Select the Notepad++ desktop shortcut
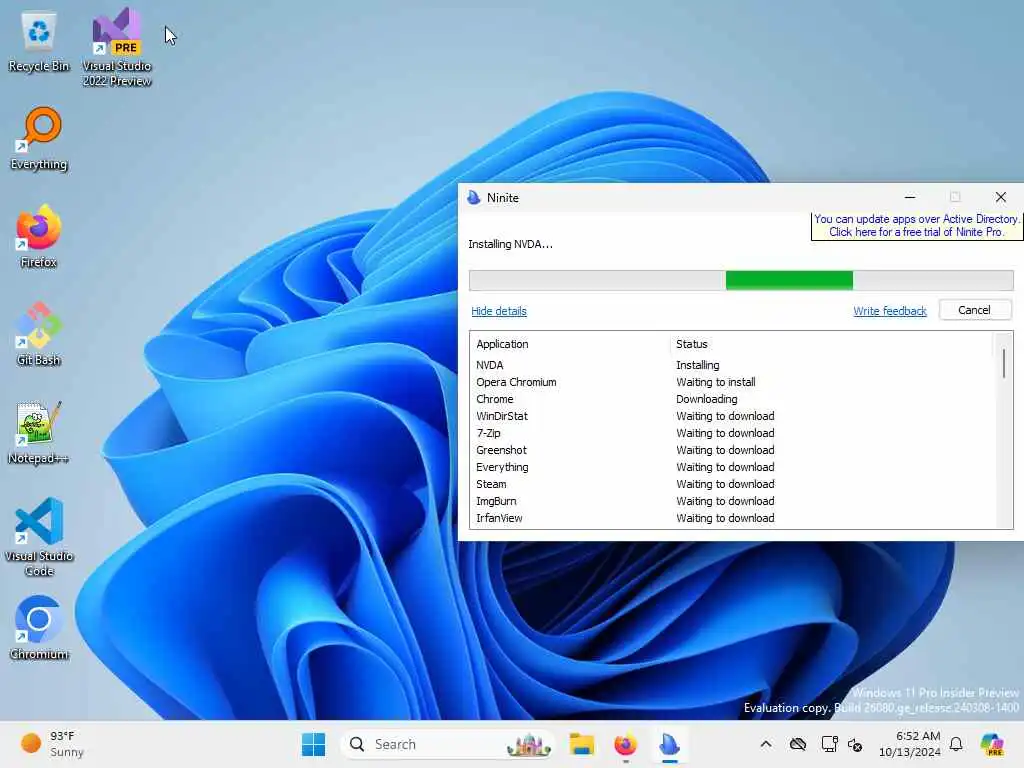This screenshot has width=1024, height=768. (x=39, y=432)
